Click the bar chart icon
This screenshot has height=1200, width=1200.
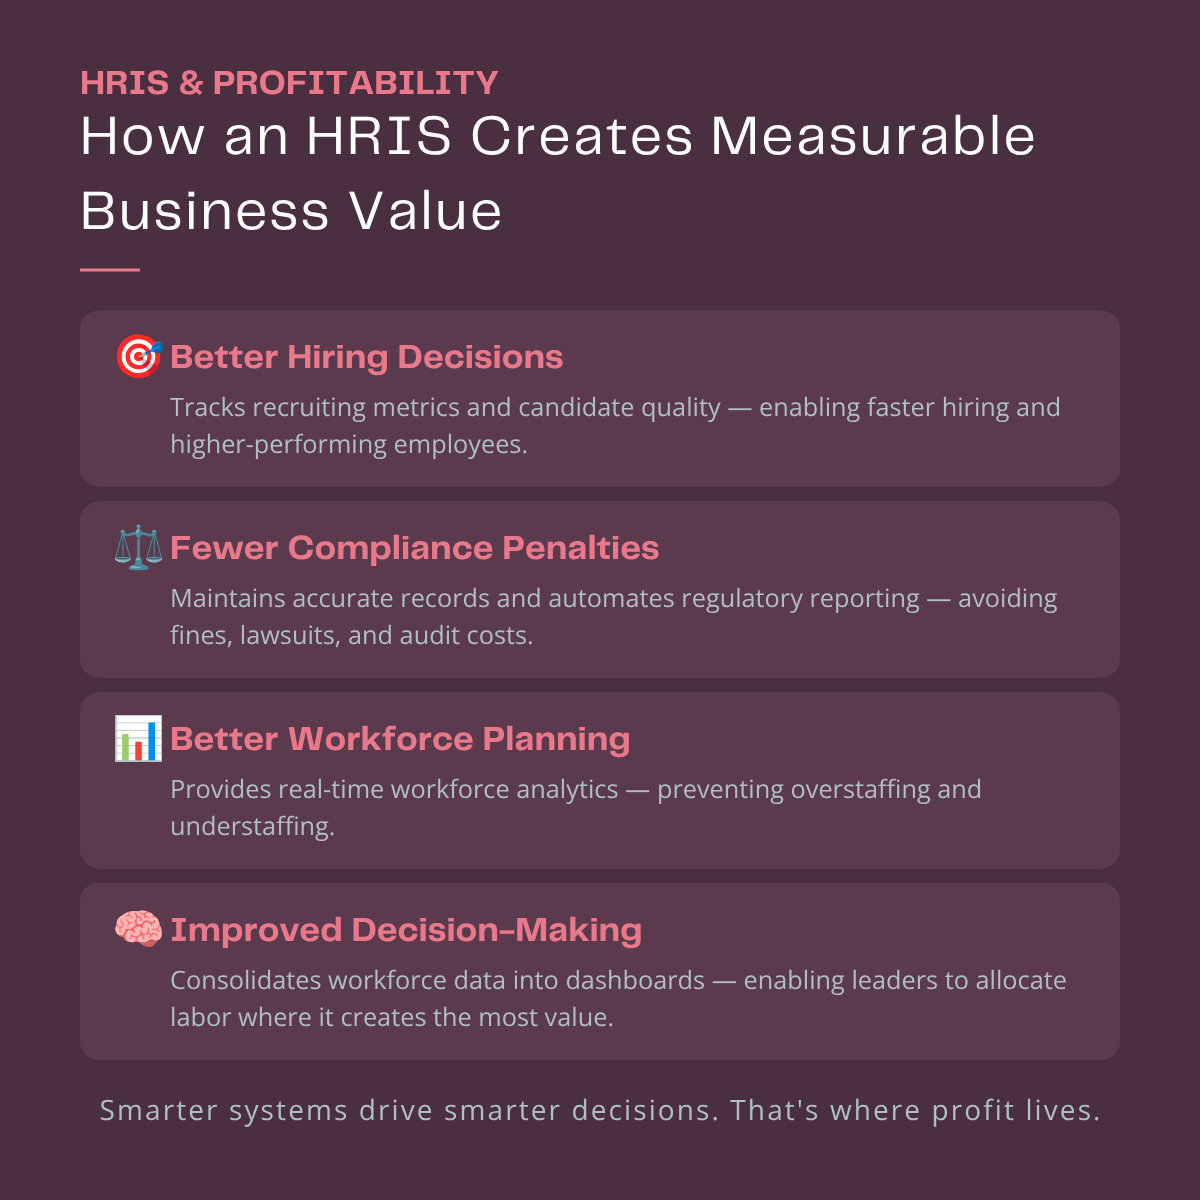click(x=138, y=739)
